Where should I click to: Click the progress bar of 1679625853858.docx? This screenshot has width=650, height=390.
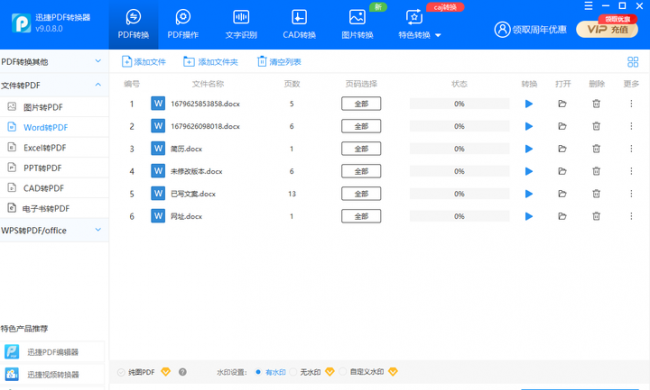pos(459,104)
